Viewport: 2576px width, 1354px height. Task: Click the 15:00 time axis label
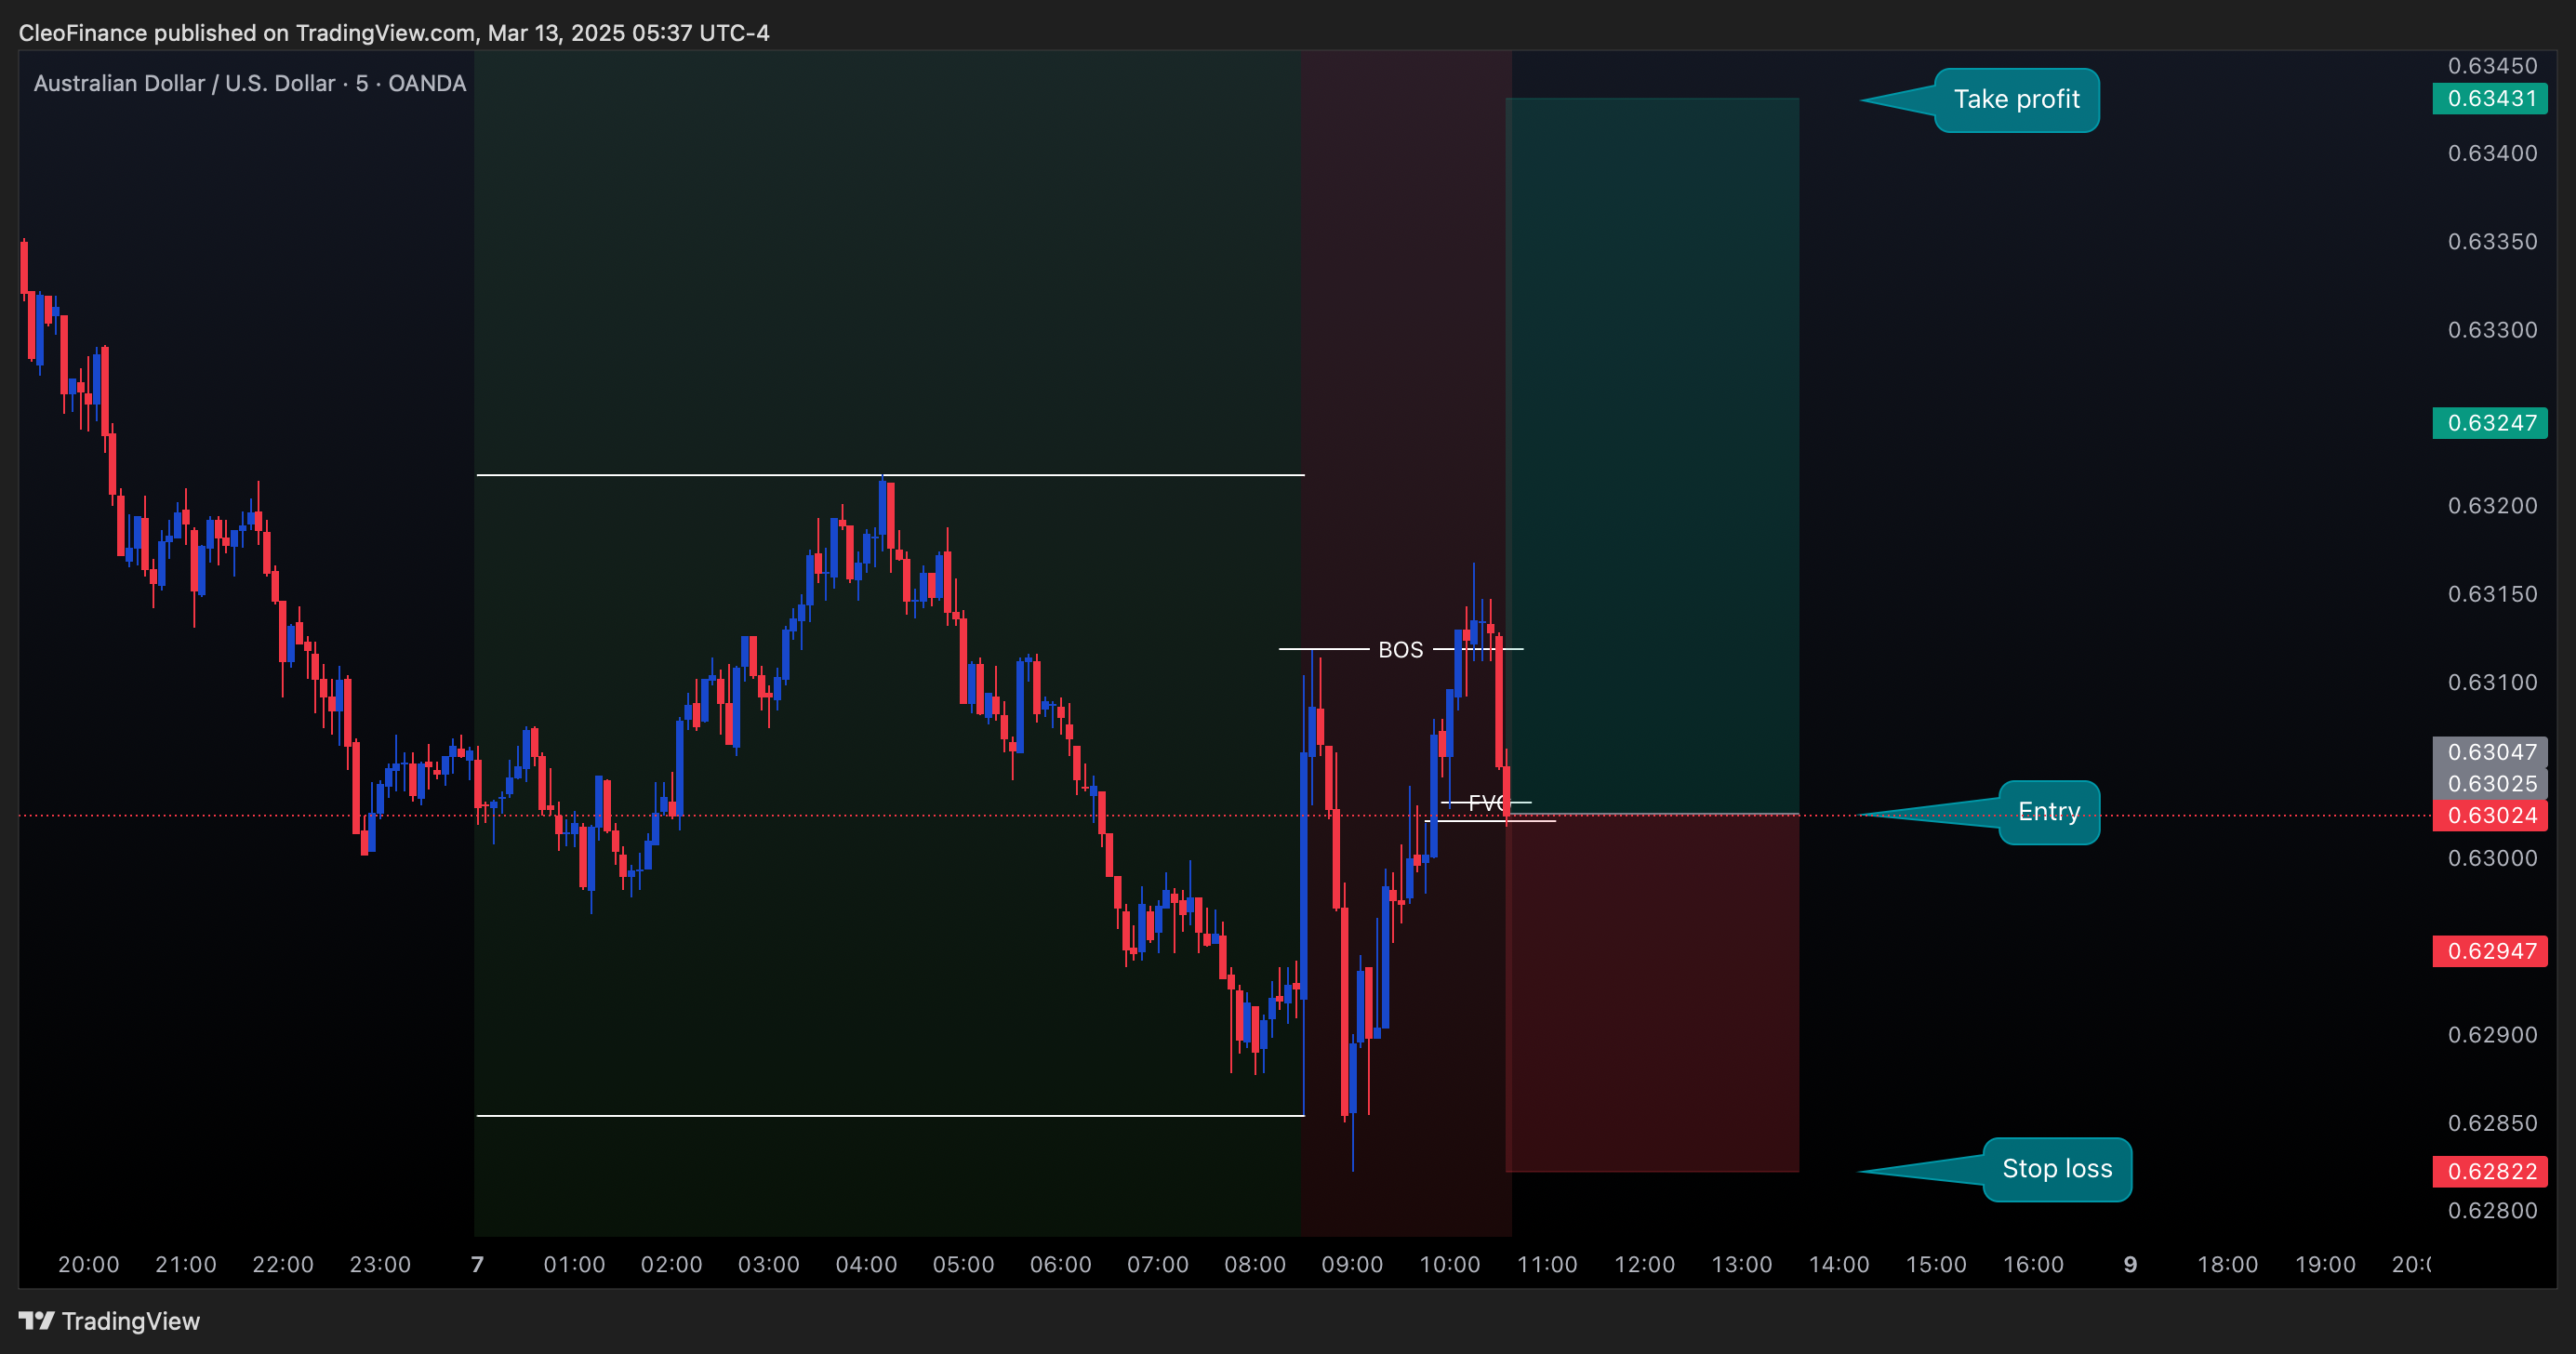(1936, 1265)
